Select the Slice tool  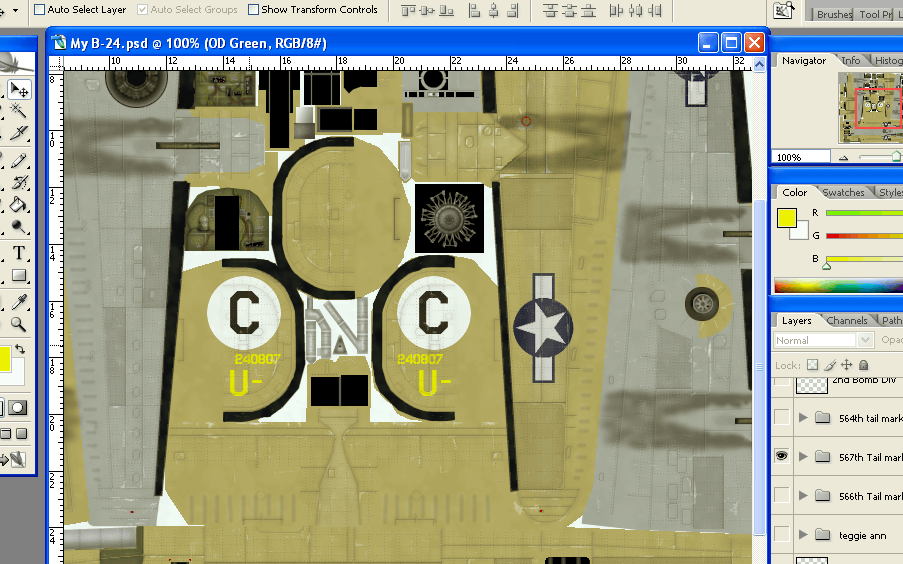[19, 134]
